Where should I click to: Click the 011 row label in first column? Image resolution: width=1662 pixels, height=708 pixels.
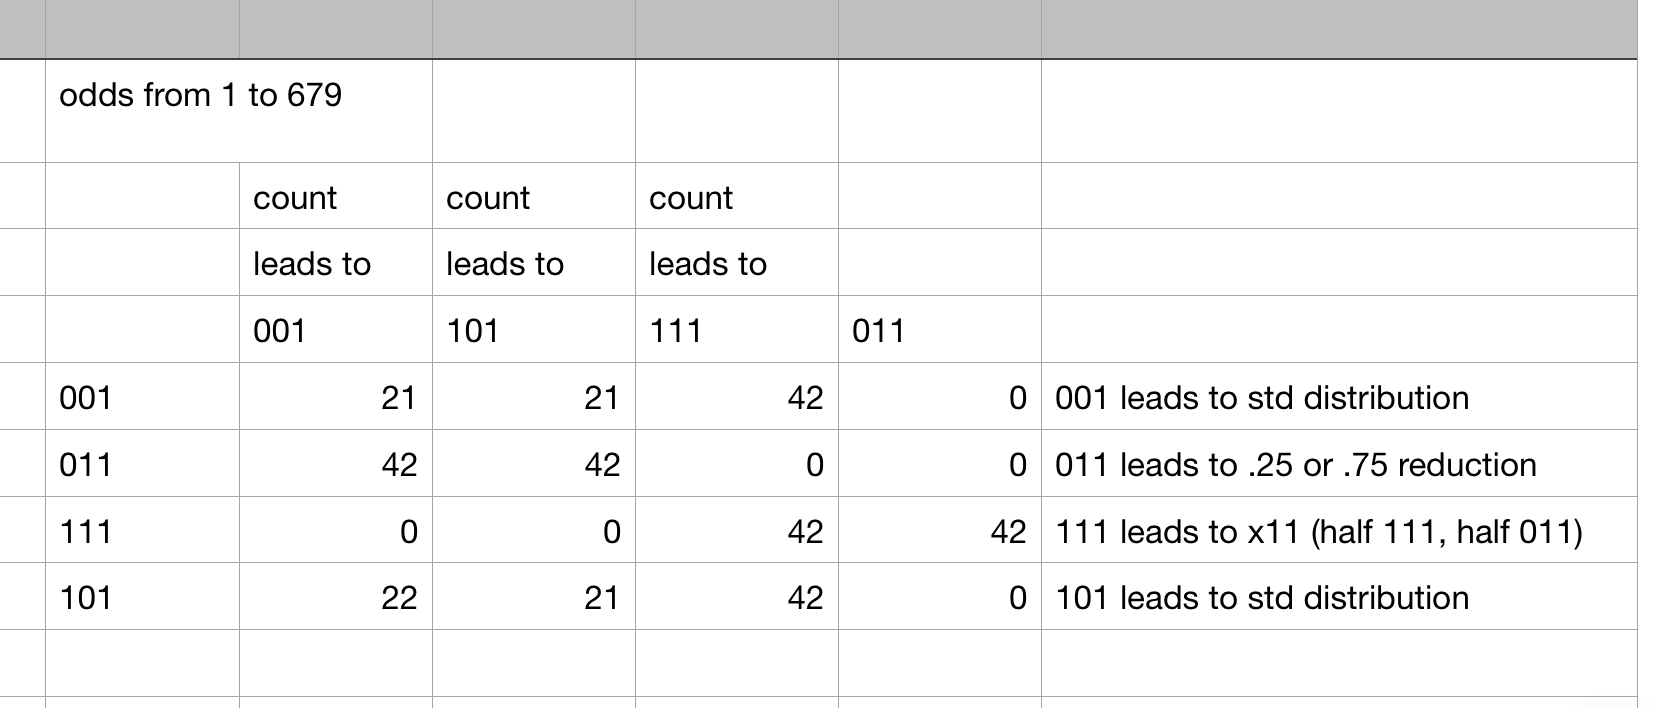click(86, 465)
